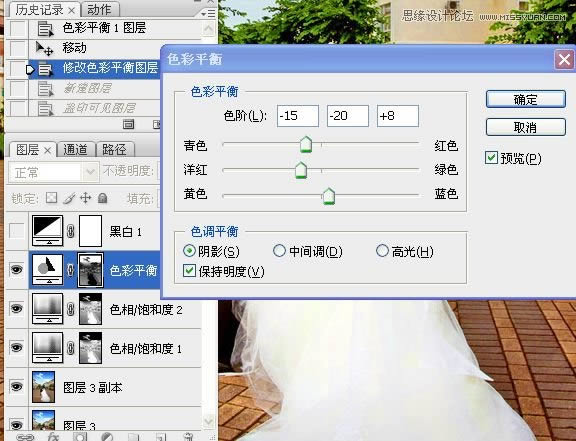Viewport: 576px width, 441px height.
Task: Open the History panel options menu
Action: pos(209,14)
